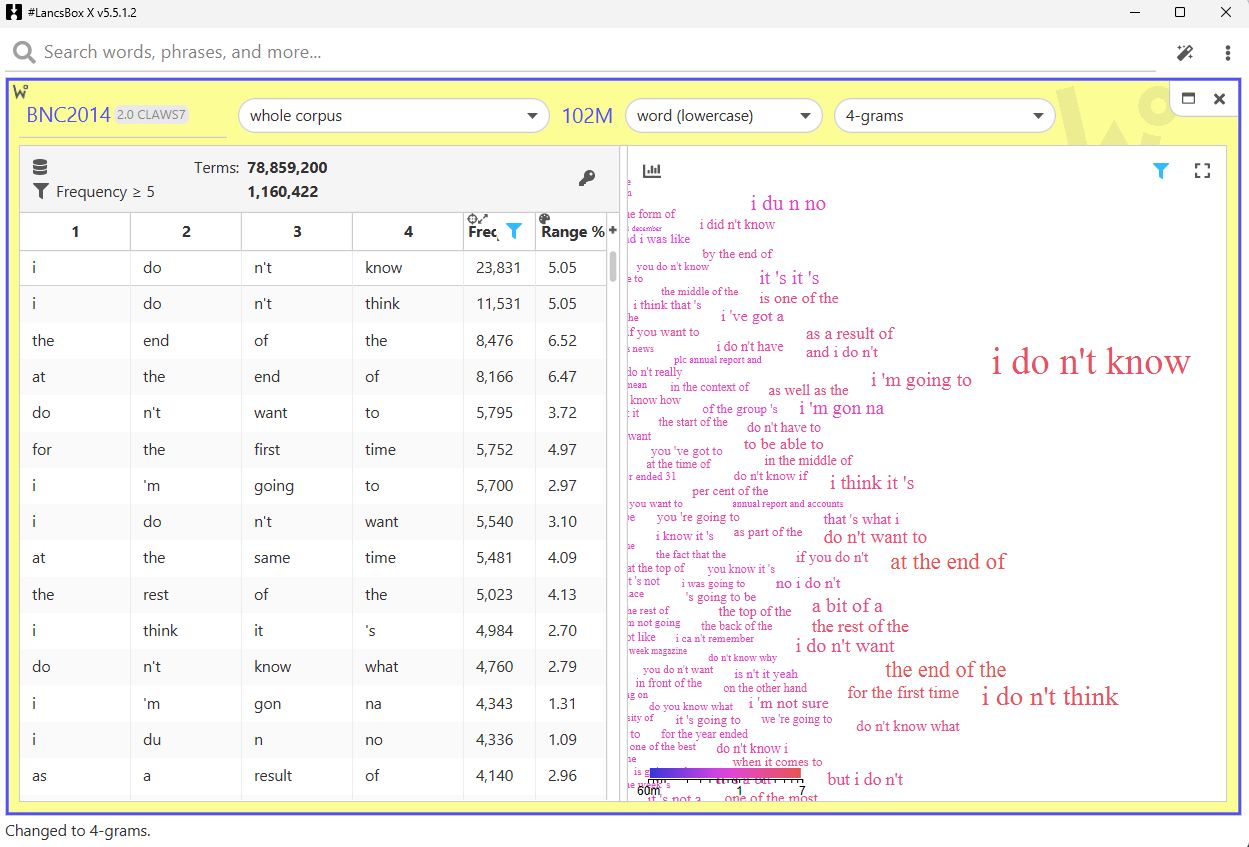Expand word cloud to fullscreen
Screen dimensions: 1249x847
tap(1202, 171)
